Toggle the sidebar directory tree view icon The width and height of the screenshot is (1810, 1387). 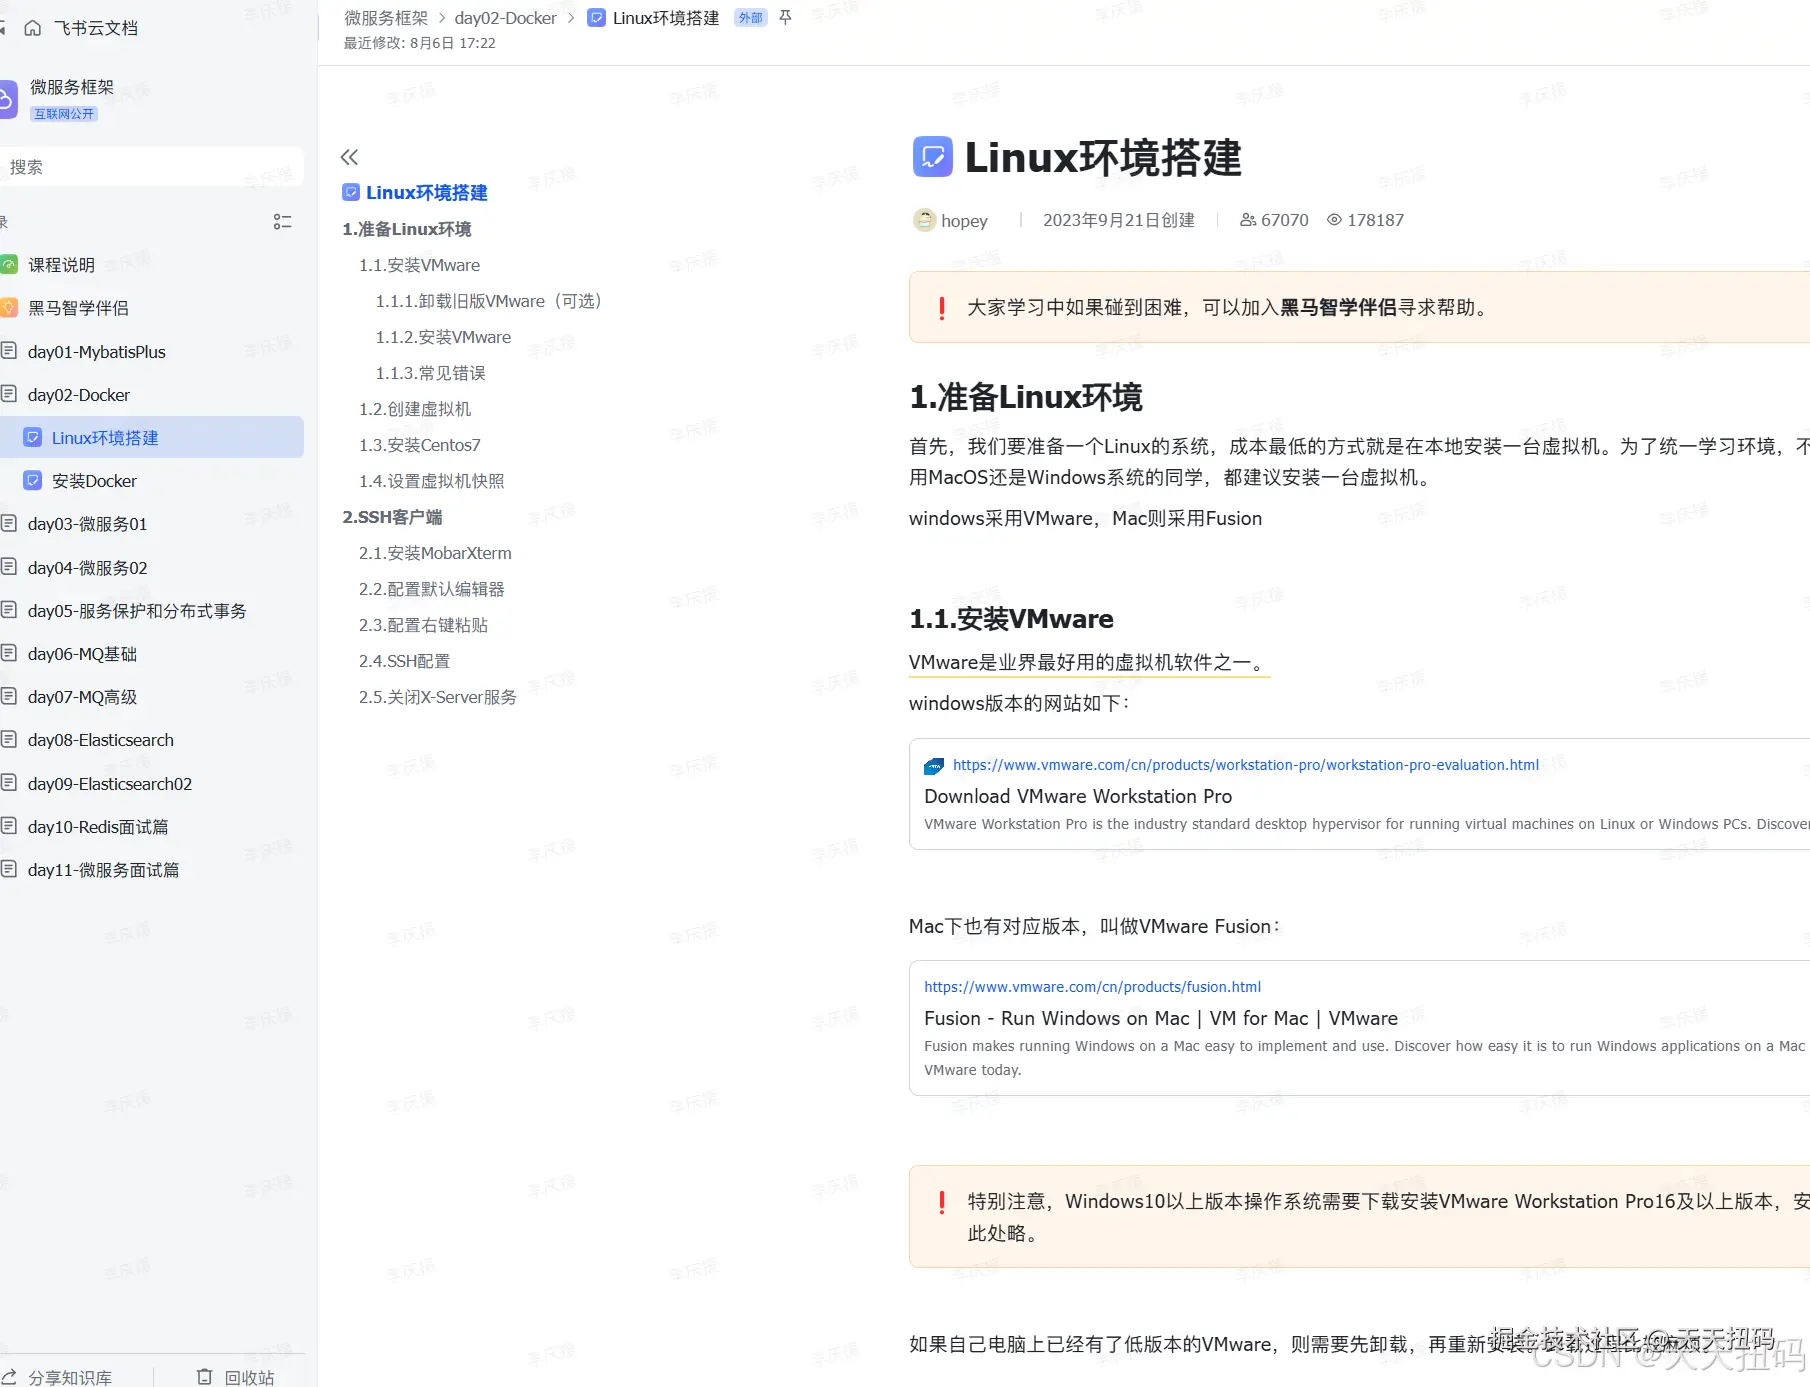point(282,222)
